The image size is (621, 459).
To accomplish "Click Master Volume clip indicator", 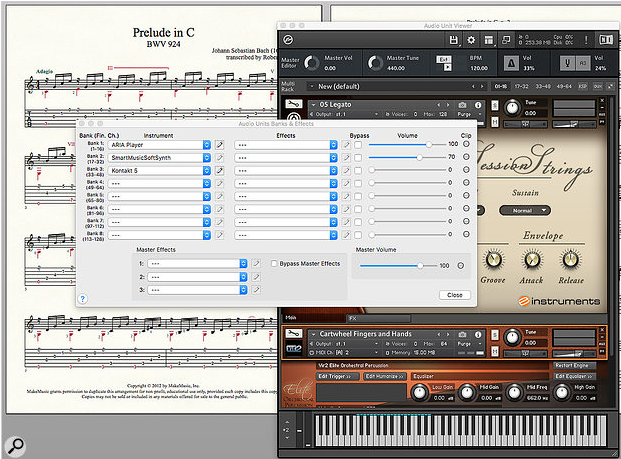I will [x=461, y=266].
